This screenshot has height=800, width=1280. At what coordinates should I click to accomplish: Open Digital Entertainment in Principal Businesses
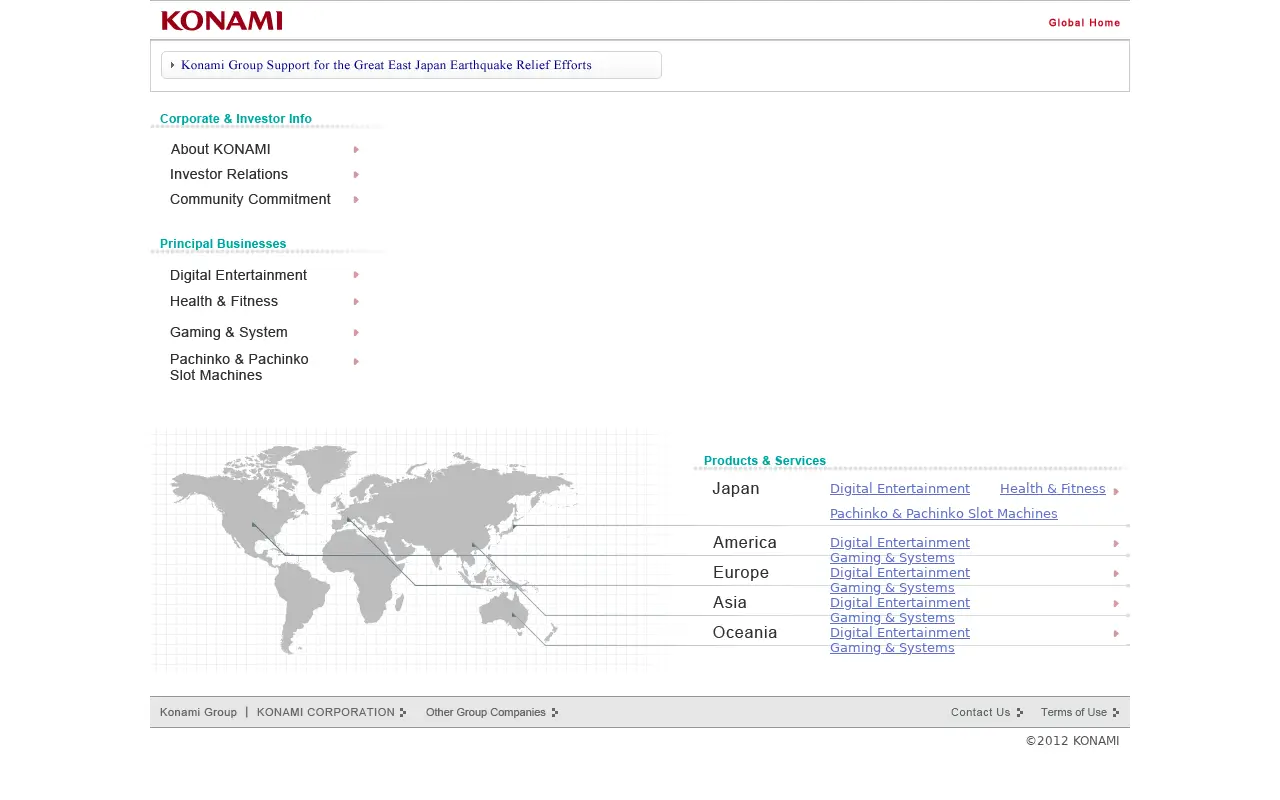tap(238, 275)
